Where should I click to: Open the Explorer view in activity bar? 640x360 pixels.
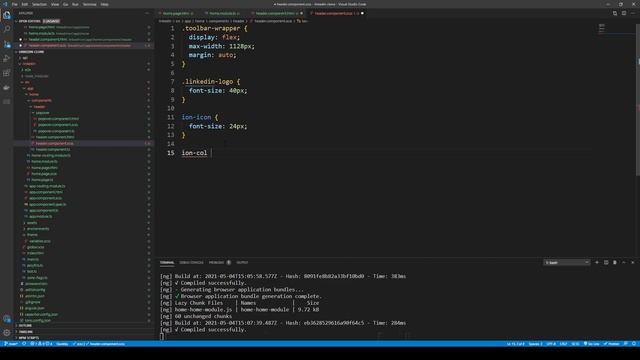(7, 16)
